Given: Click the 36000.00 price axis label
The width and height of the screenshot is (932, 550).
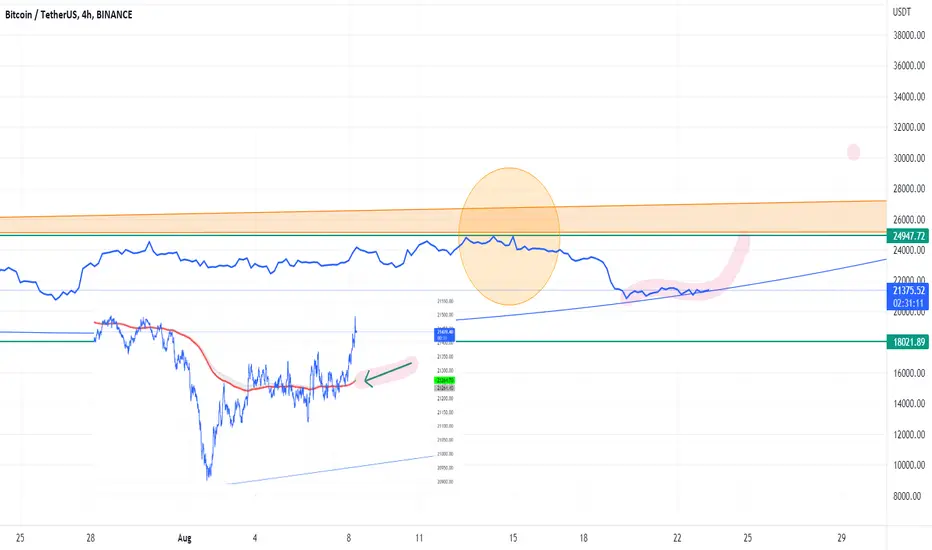Looking at the screenshot, I should click(x=909, y=65).
